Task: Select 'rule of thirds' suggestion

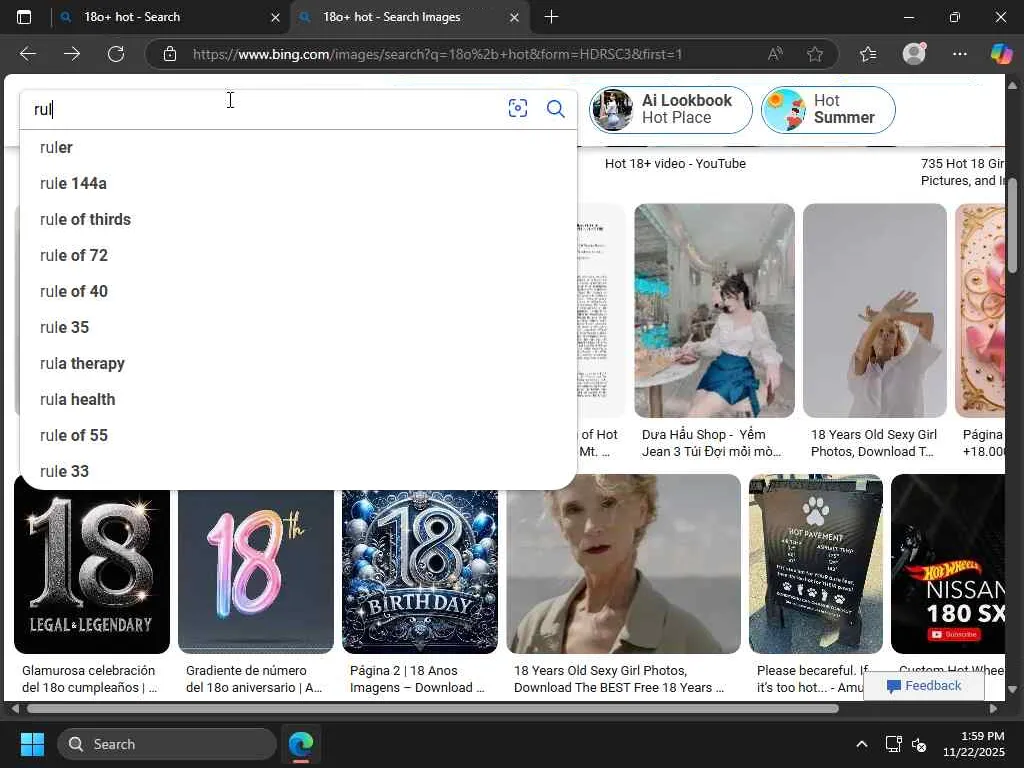Action: pyautogui.click(x=298, y=219)
